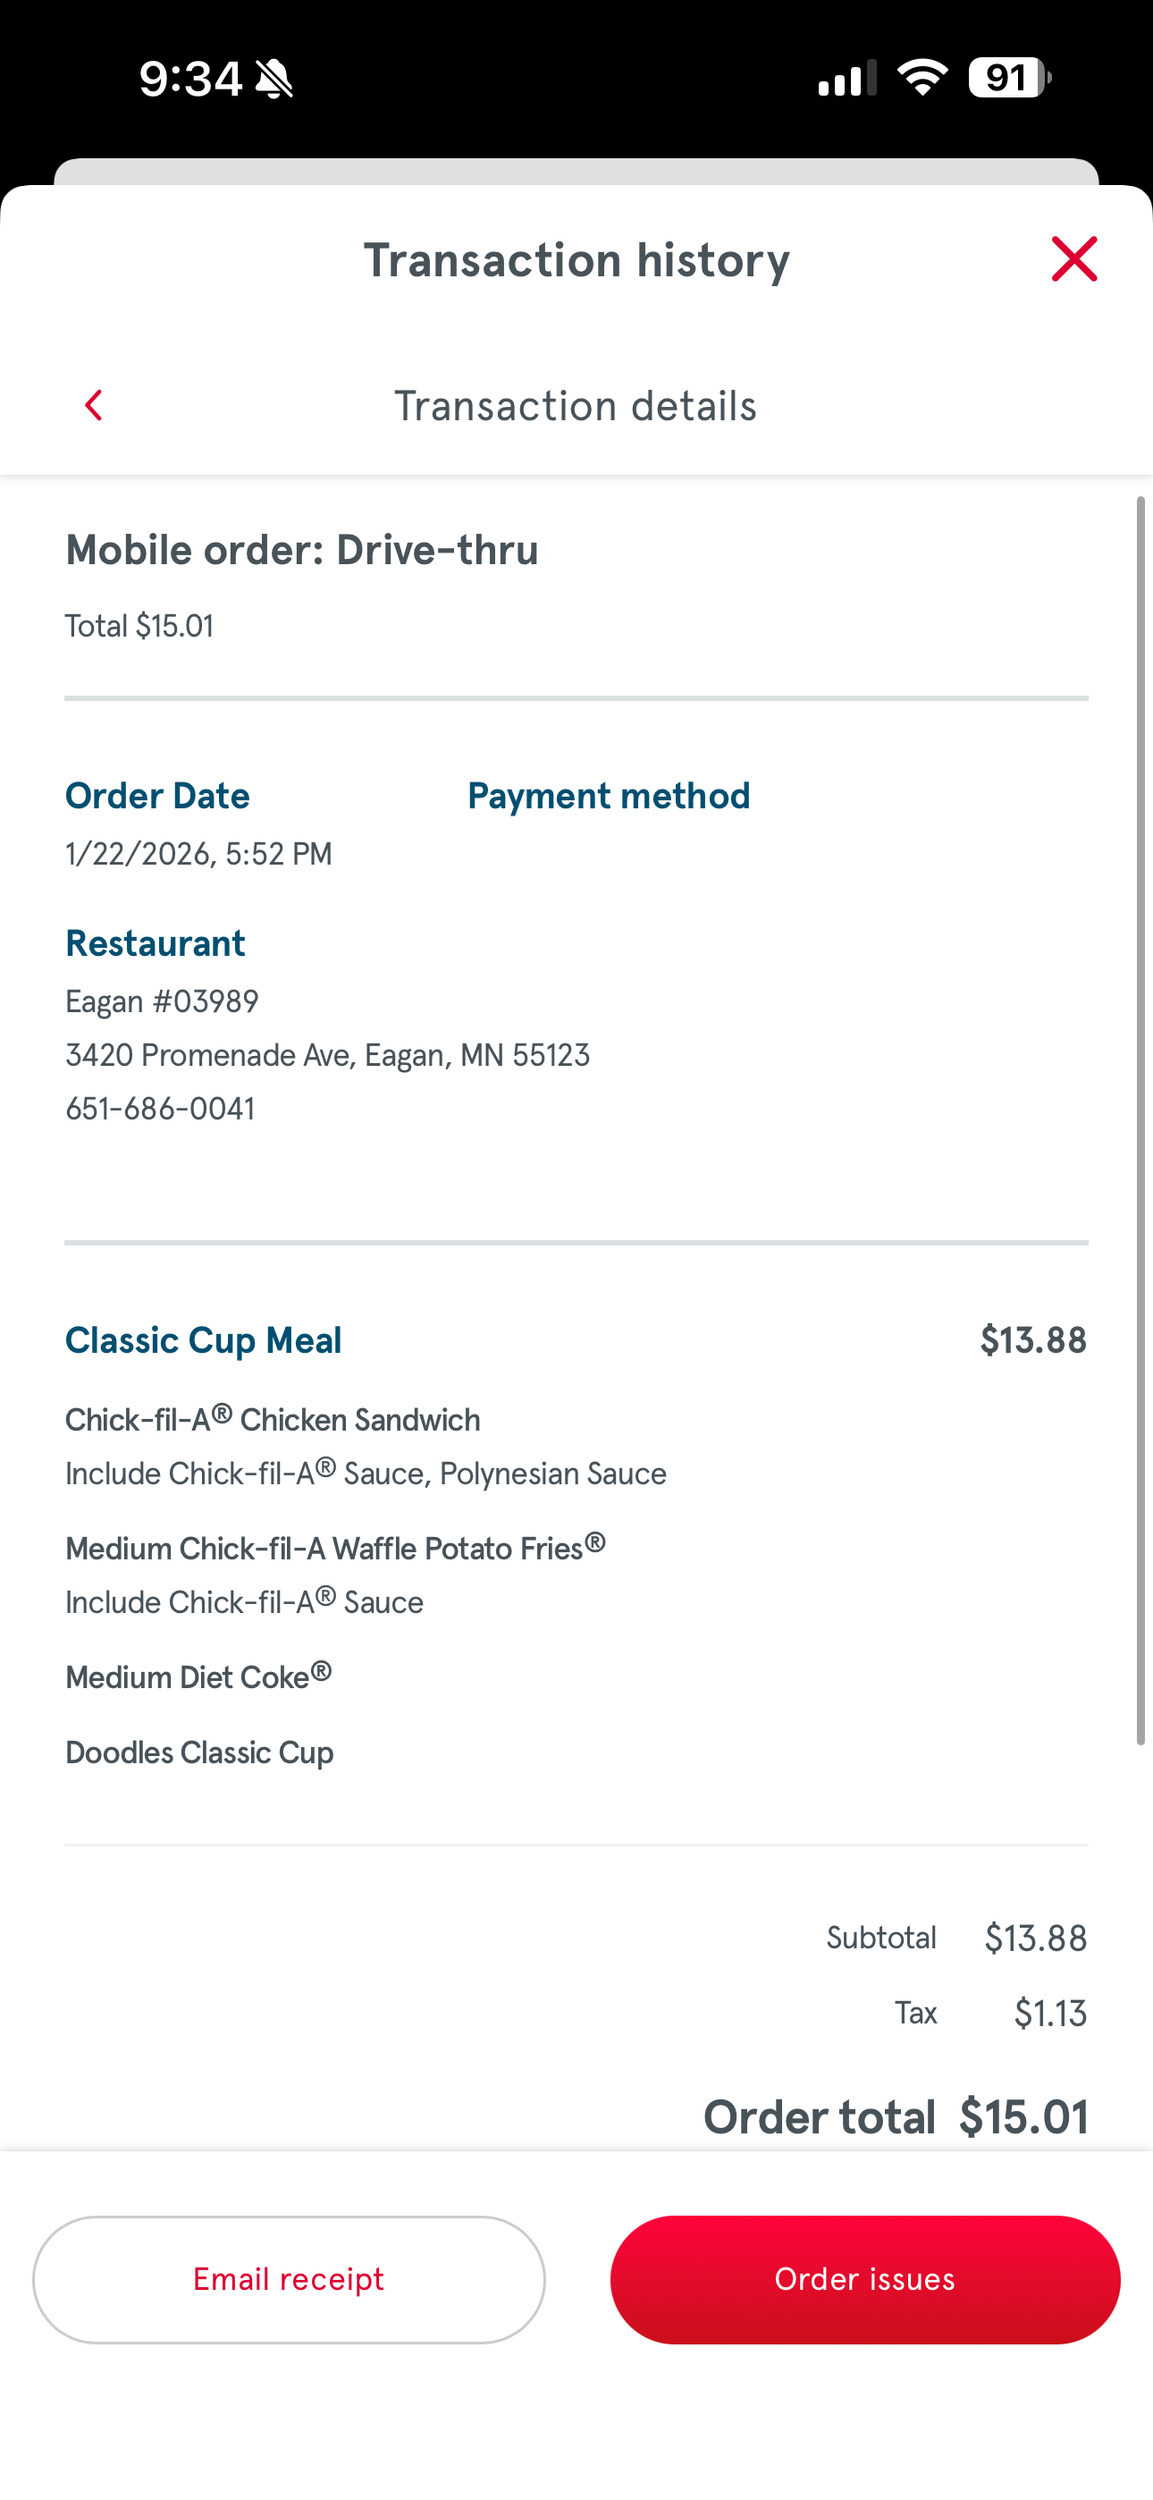The height and width of the screenshot is (2500, 1153).
Task: Tap the Transaction details header title
Action: [575, 406]
